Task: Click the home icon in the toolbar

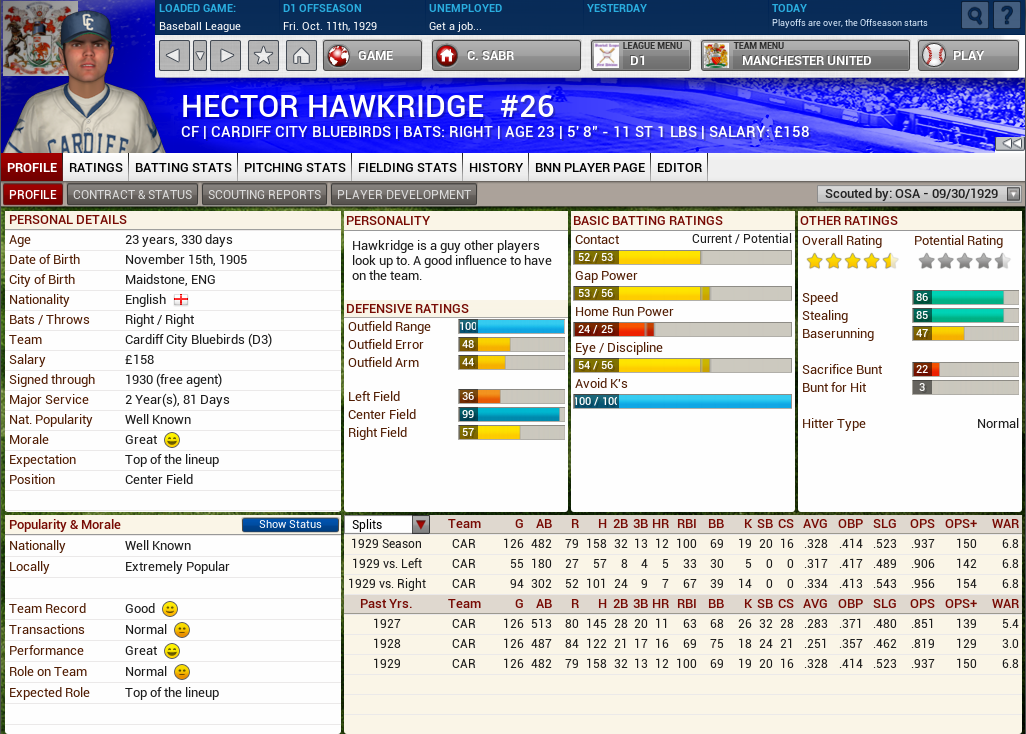Action: pyautogui.click(x=302, y=57)
